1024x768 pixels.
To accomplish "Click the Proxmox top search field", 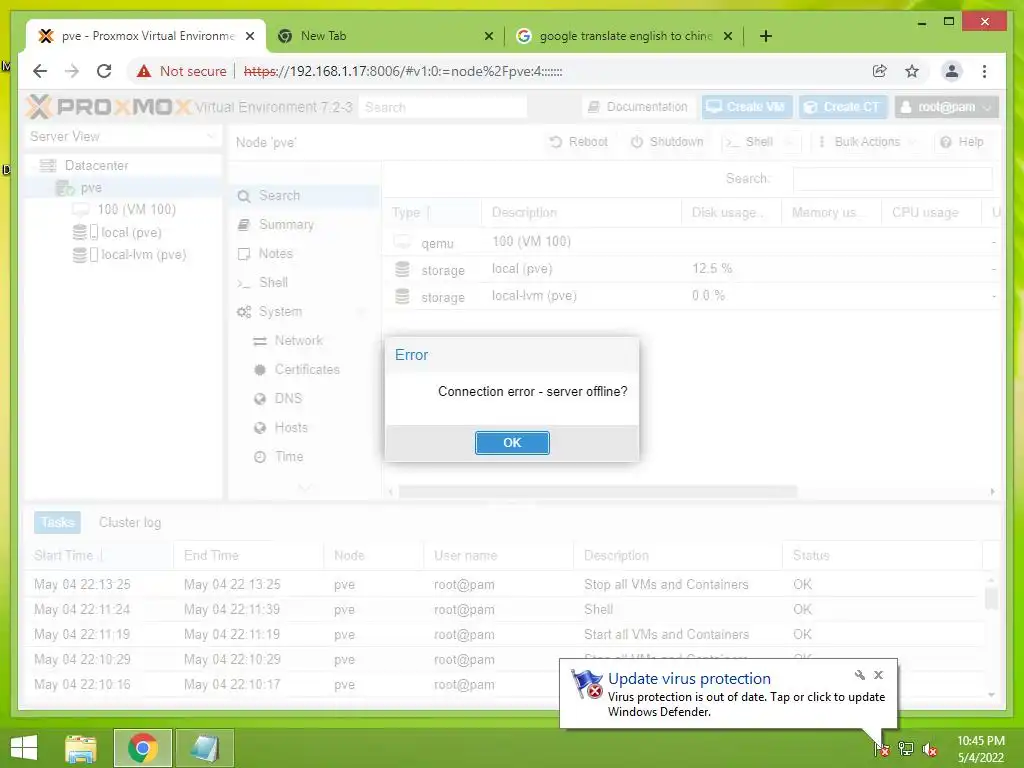I will [x=443, y=107].
